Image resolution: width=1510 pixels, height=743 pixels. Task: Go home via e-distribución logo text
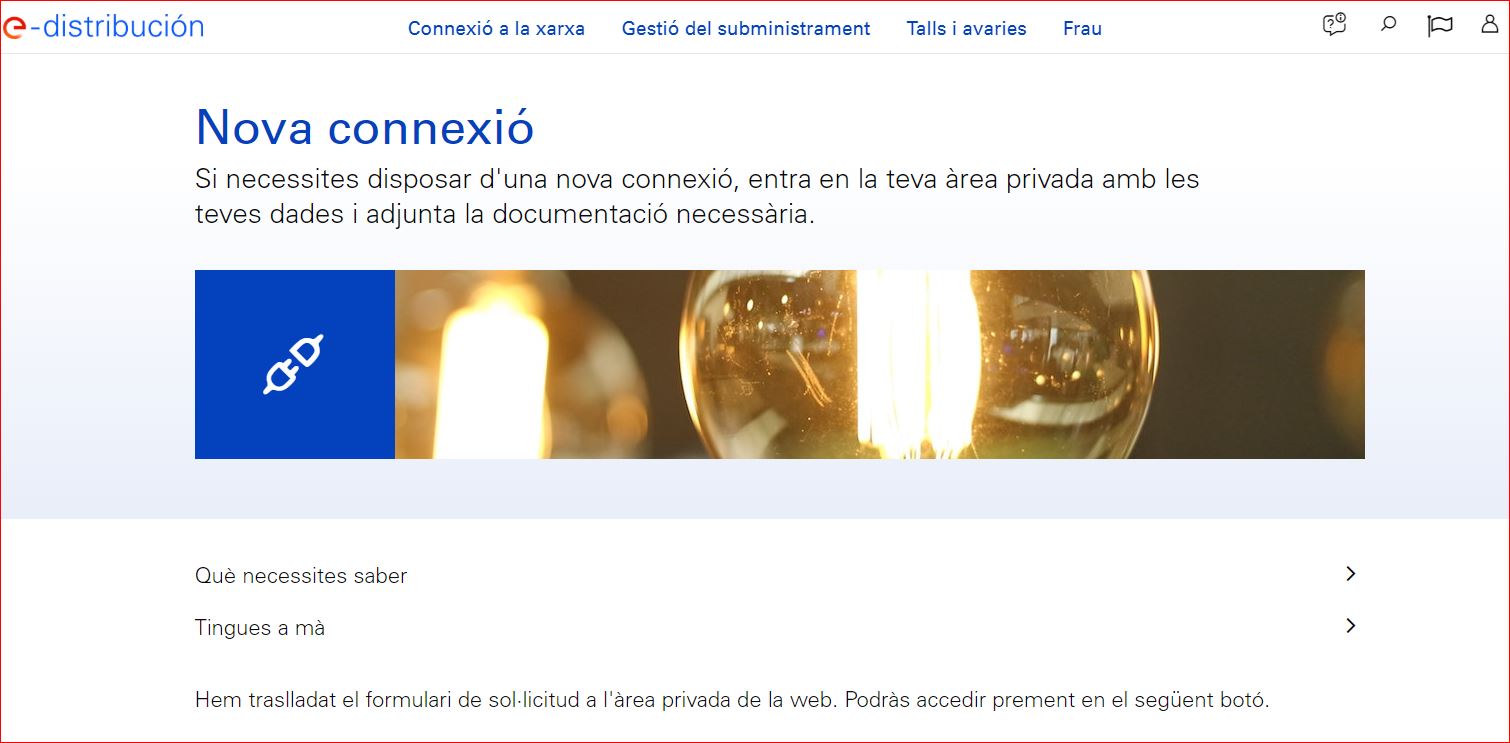[x=116, y=26]
